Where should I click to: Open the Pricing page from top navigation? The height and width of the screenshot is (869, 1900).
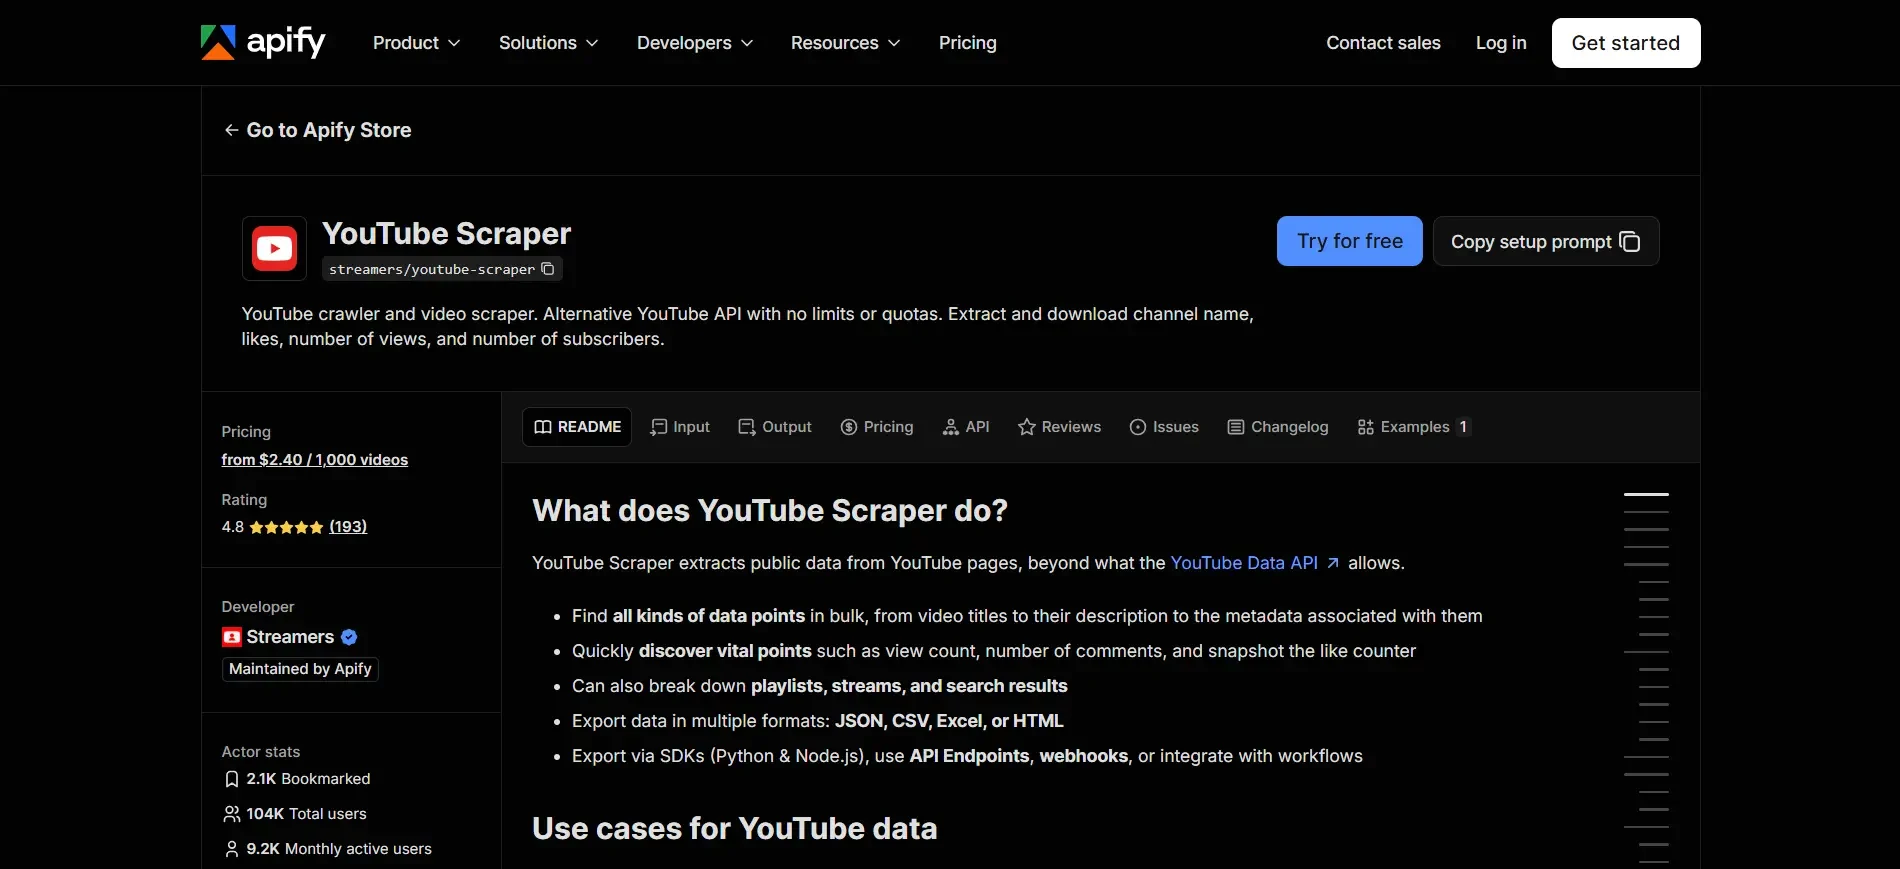968,43
